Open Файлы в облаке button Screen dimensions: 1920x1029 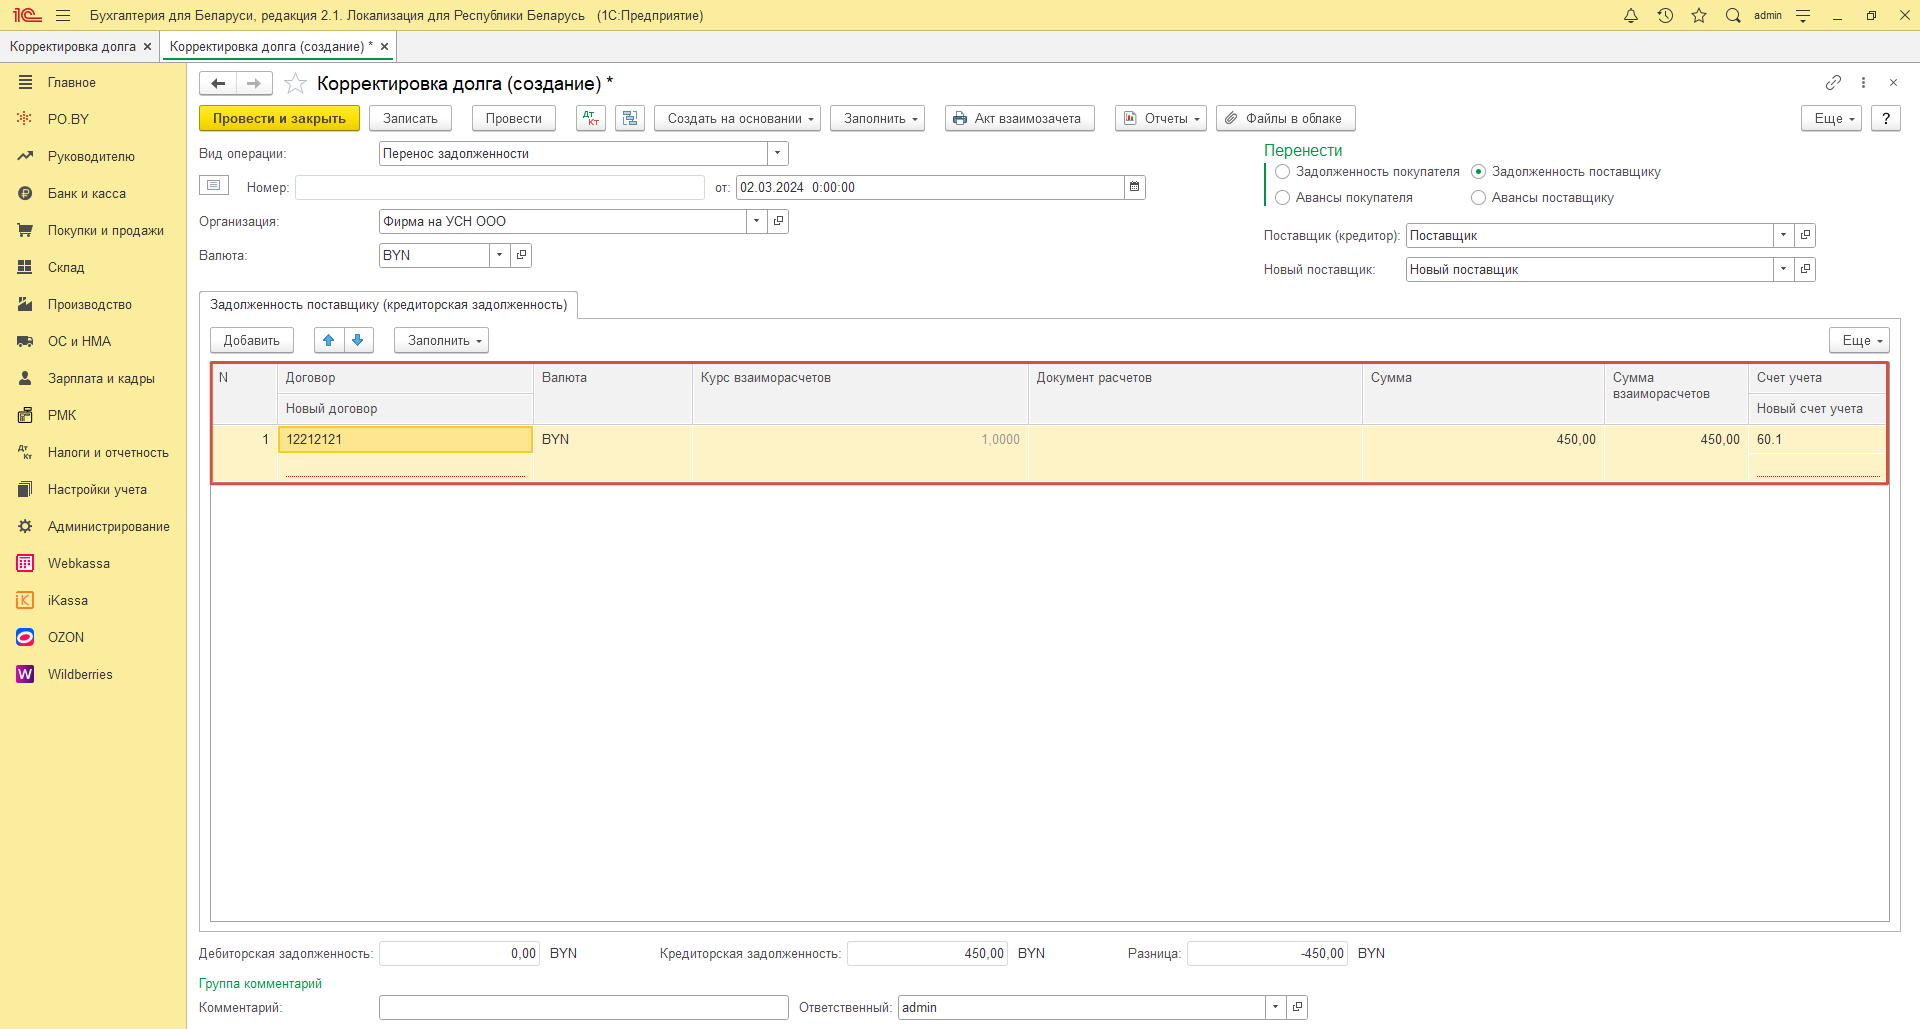coord(1286,118)
